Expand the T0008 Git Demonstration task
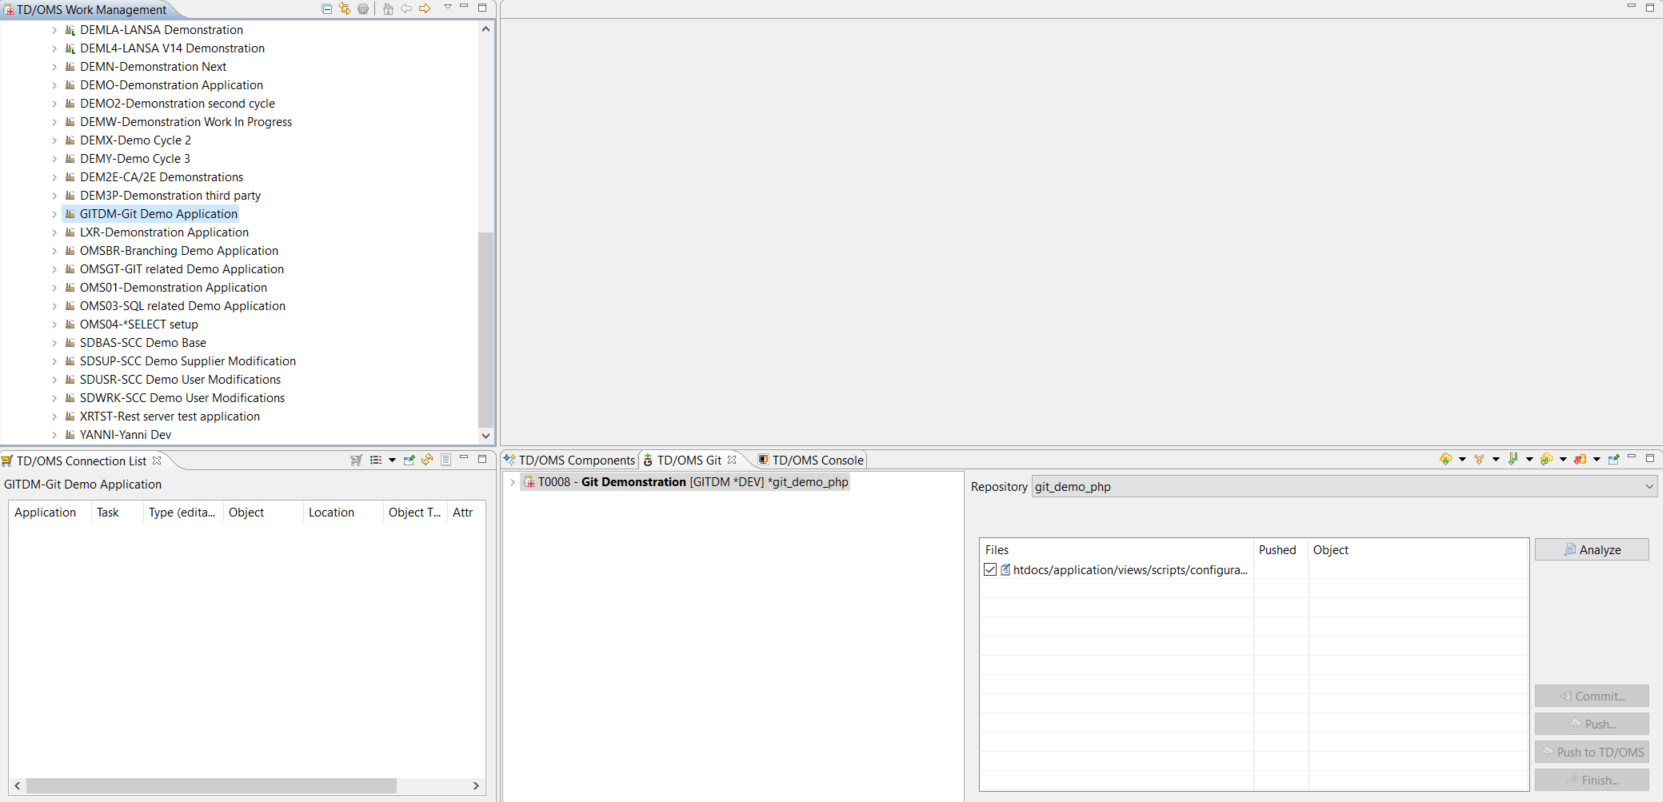 [x=513, y=482]
